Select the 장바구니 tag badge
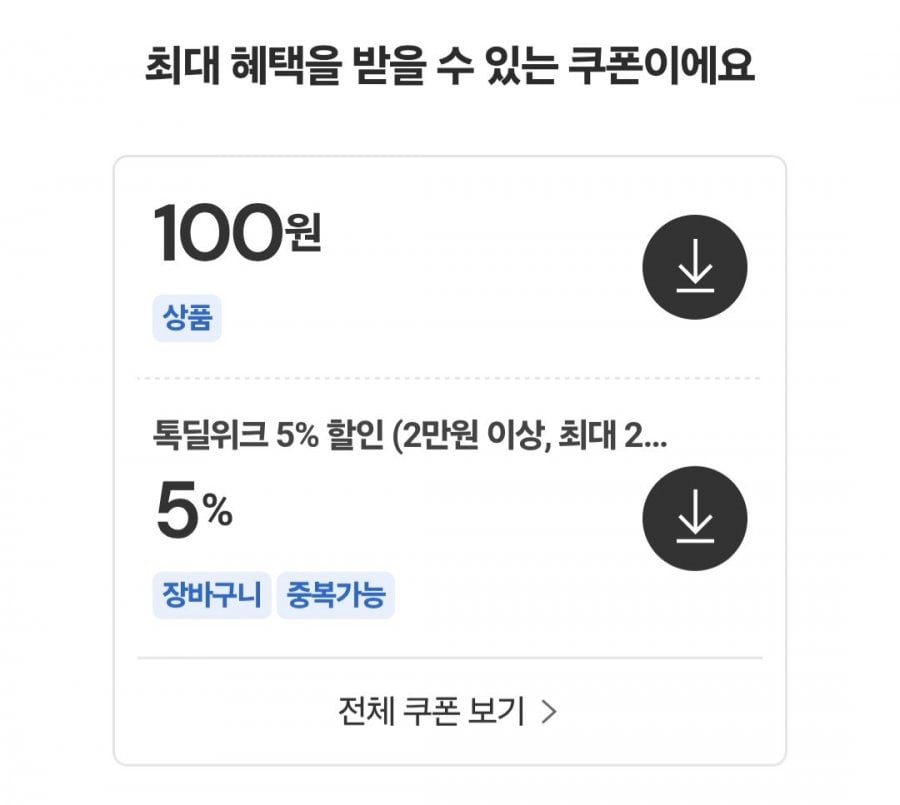The height and width of the screenshot is (805, 900). (212, 595)
